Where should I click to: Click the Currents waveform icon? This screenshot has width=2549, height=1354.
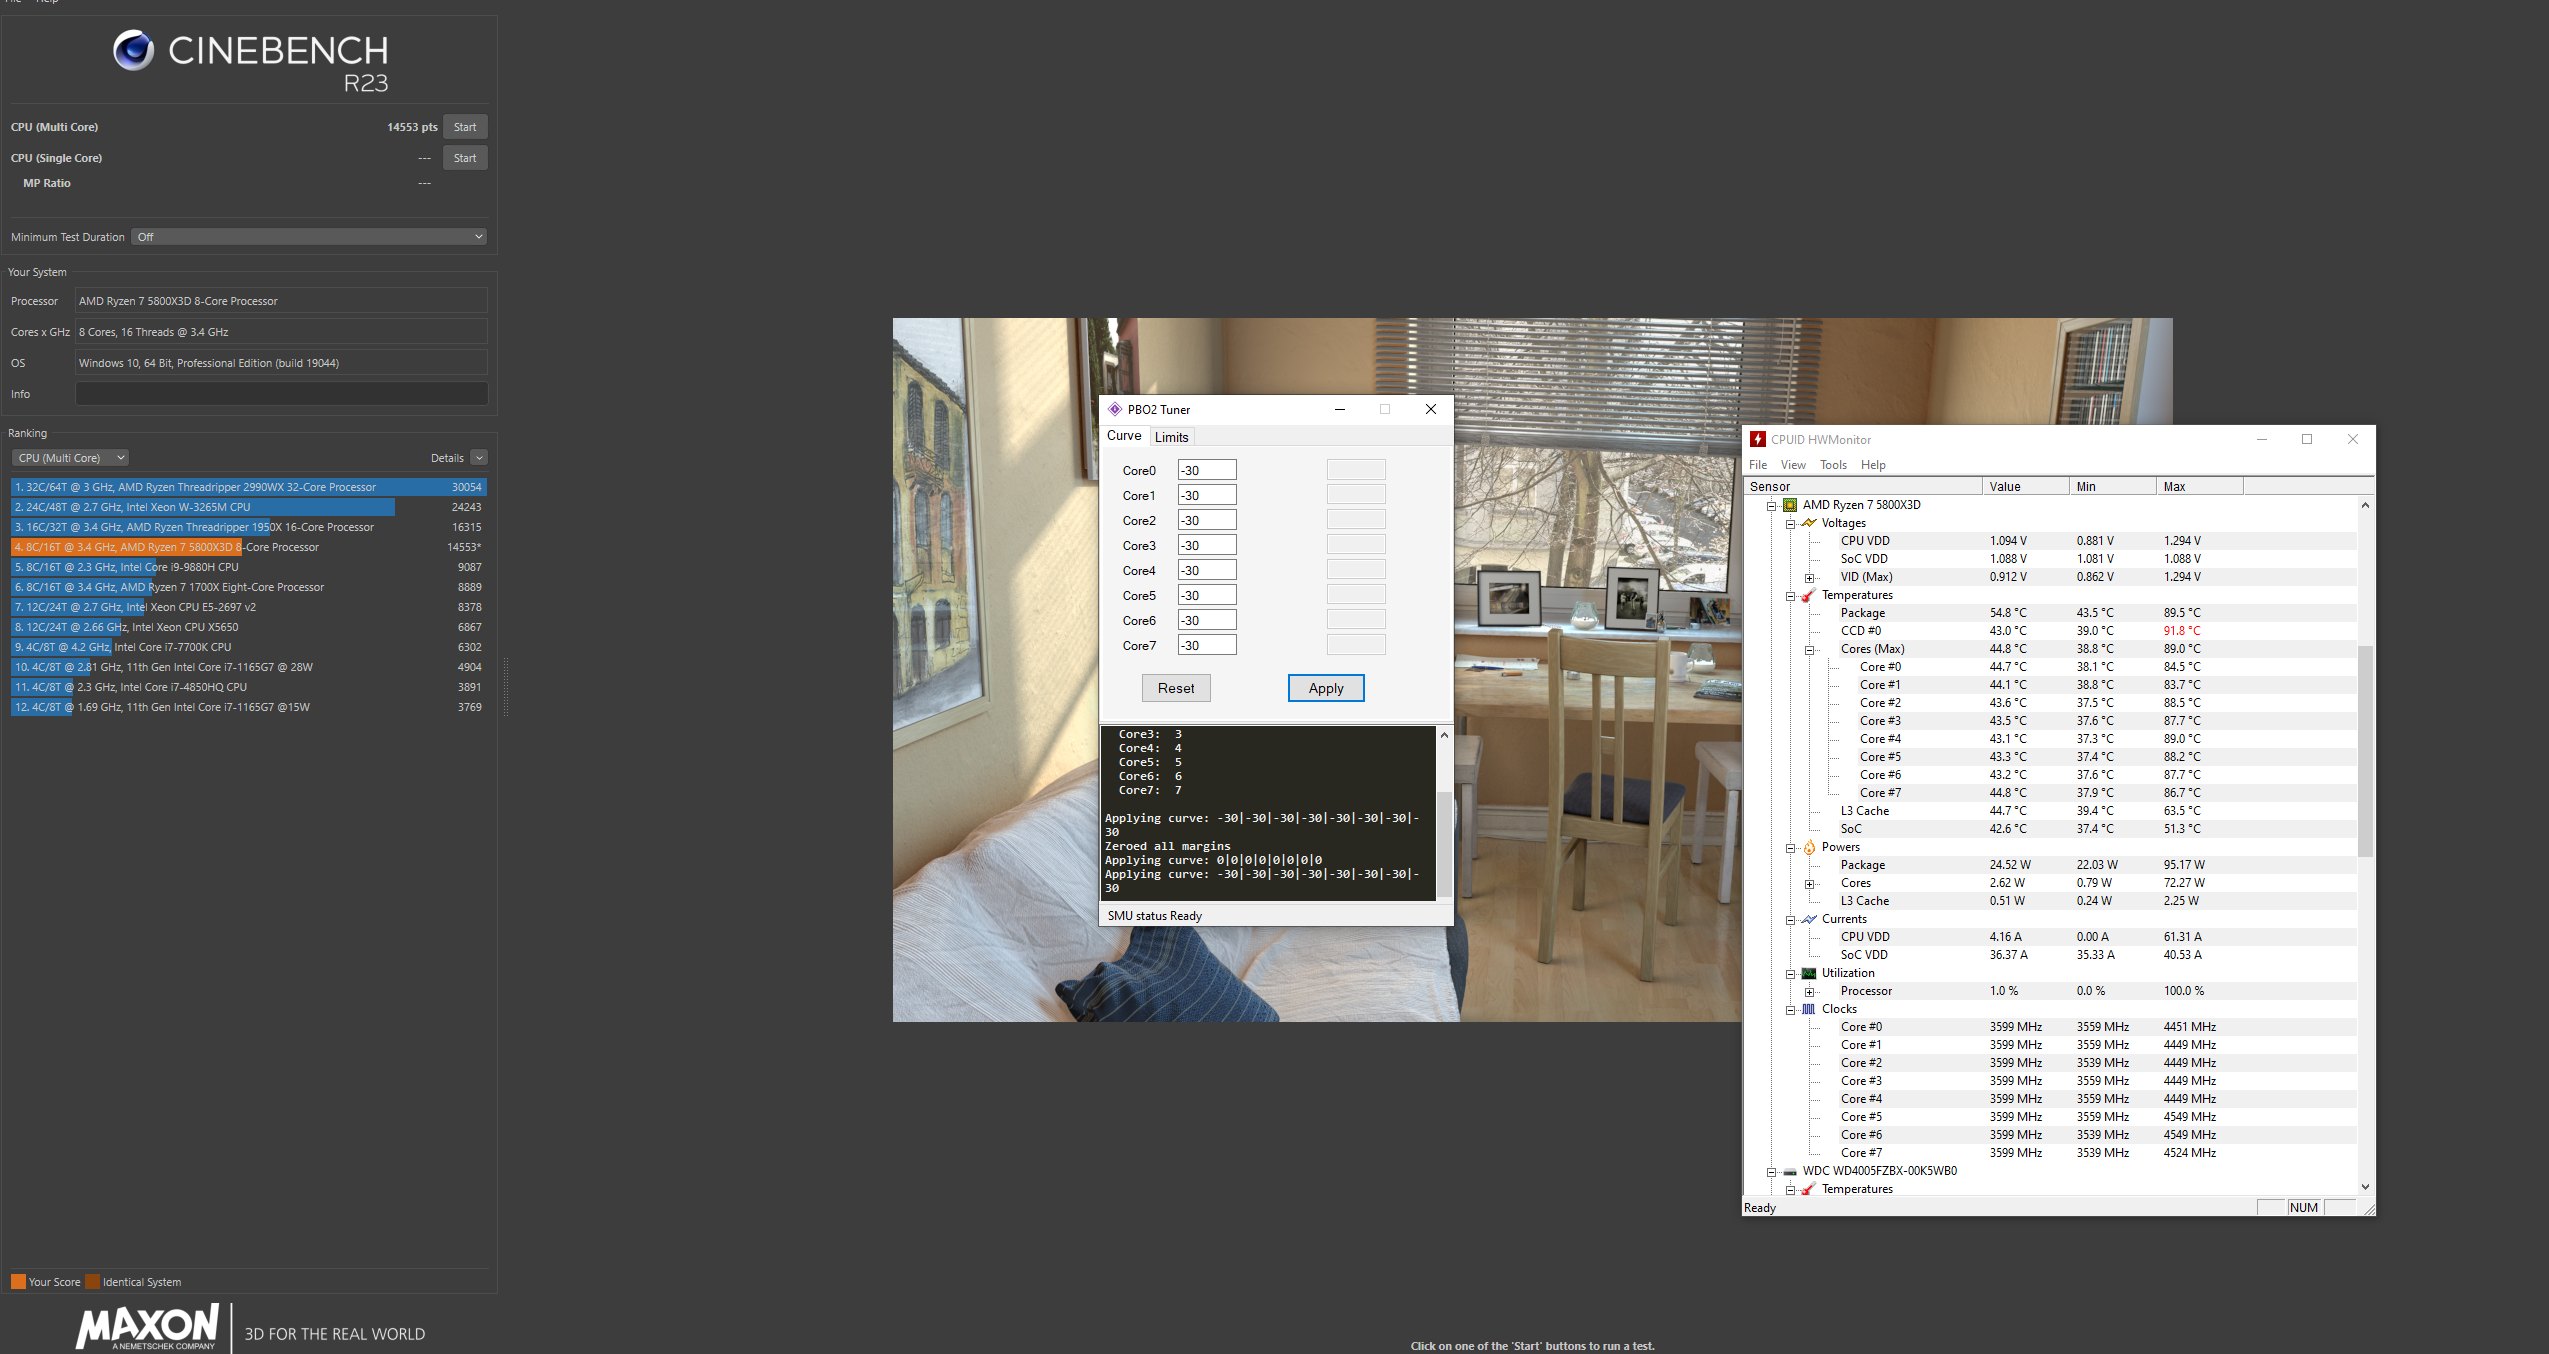(1809, 919)
